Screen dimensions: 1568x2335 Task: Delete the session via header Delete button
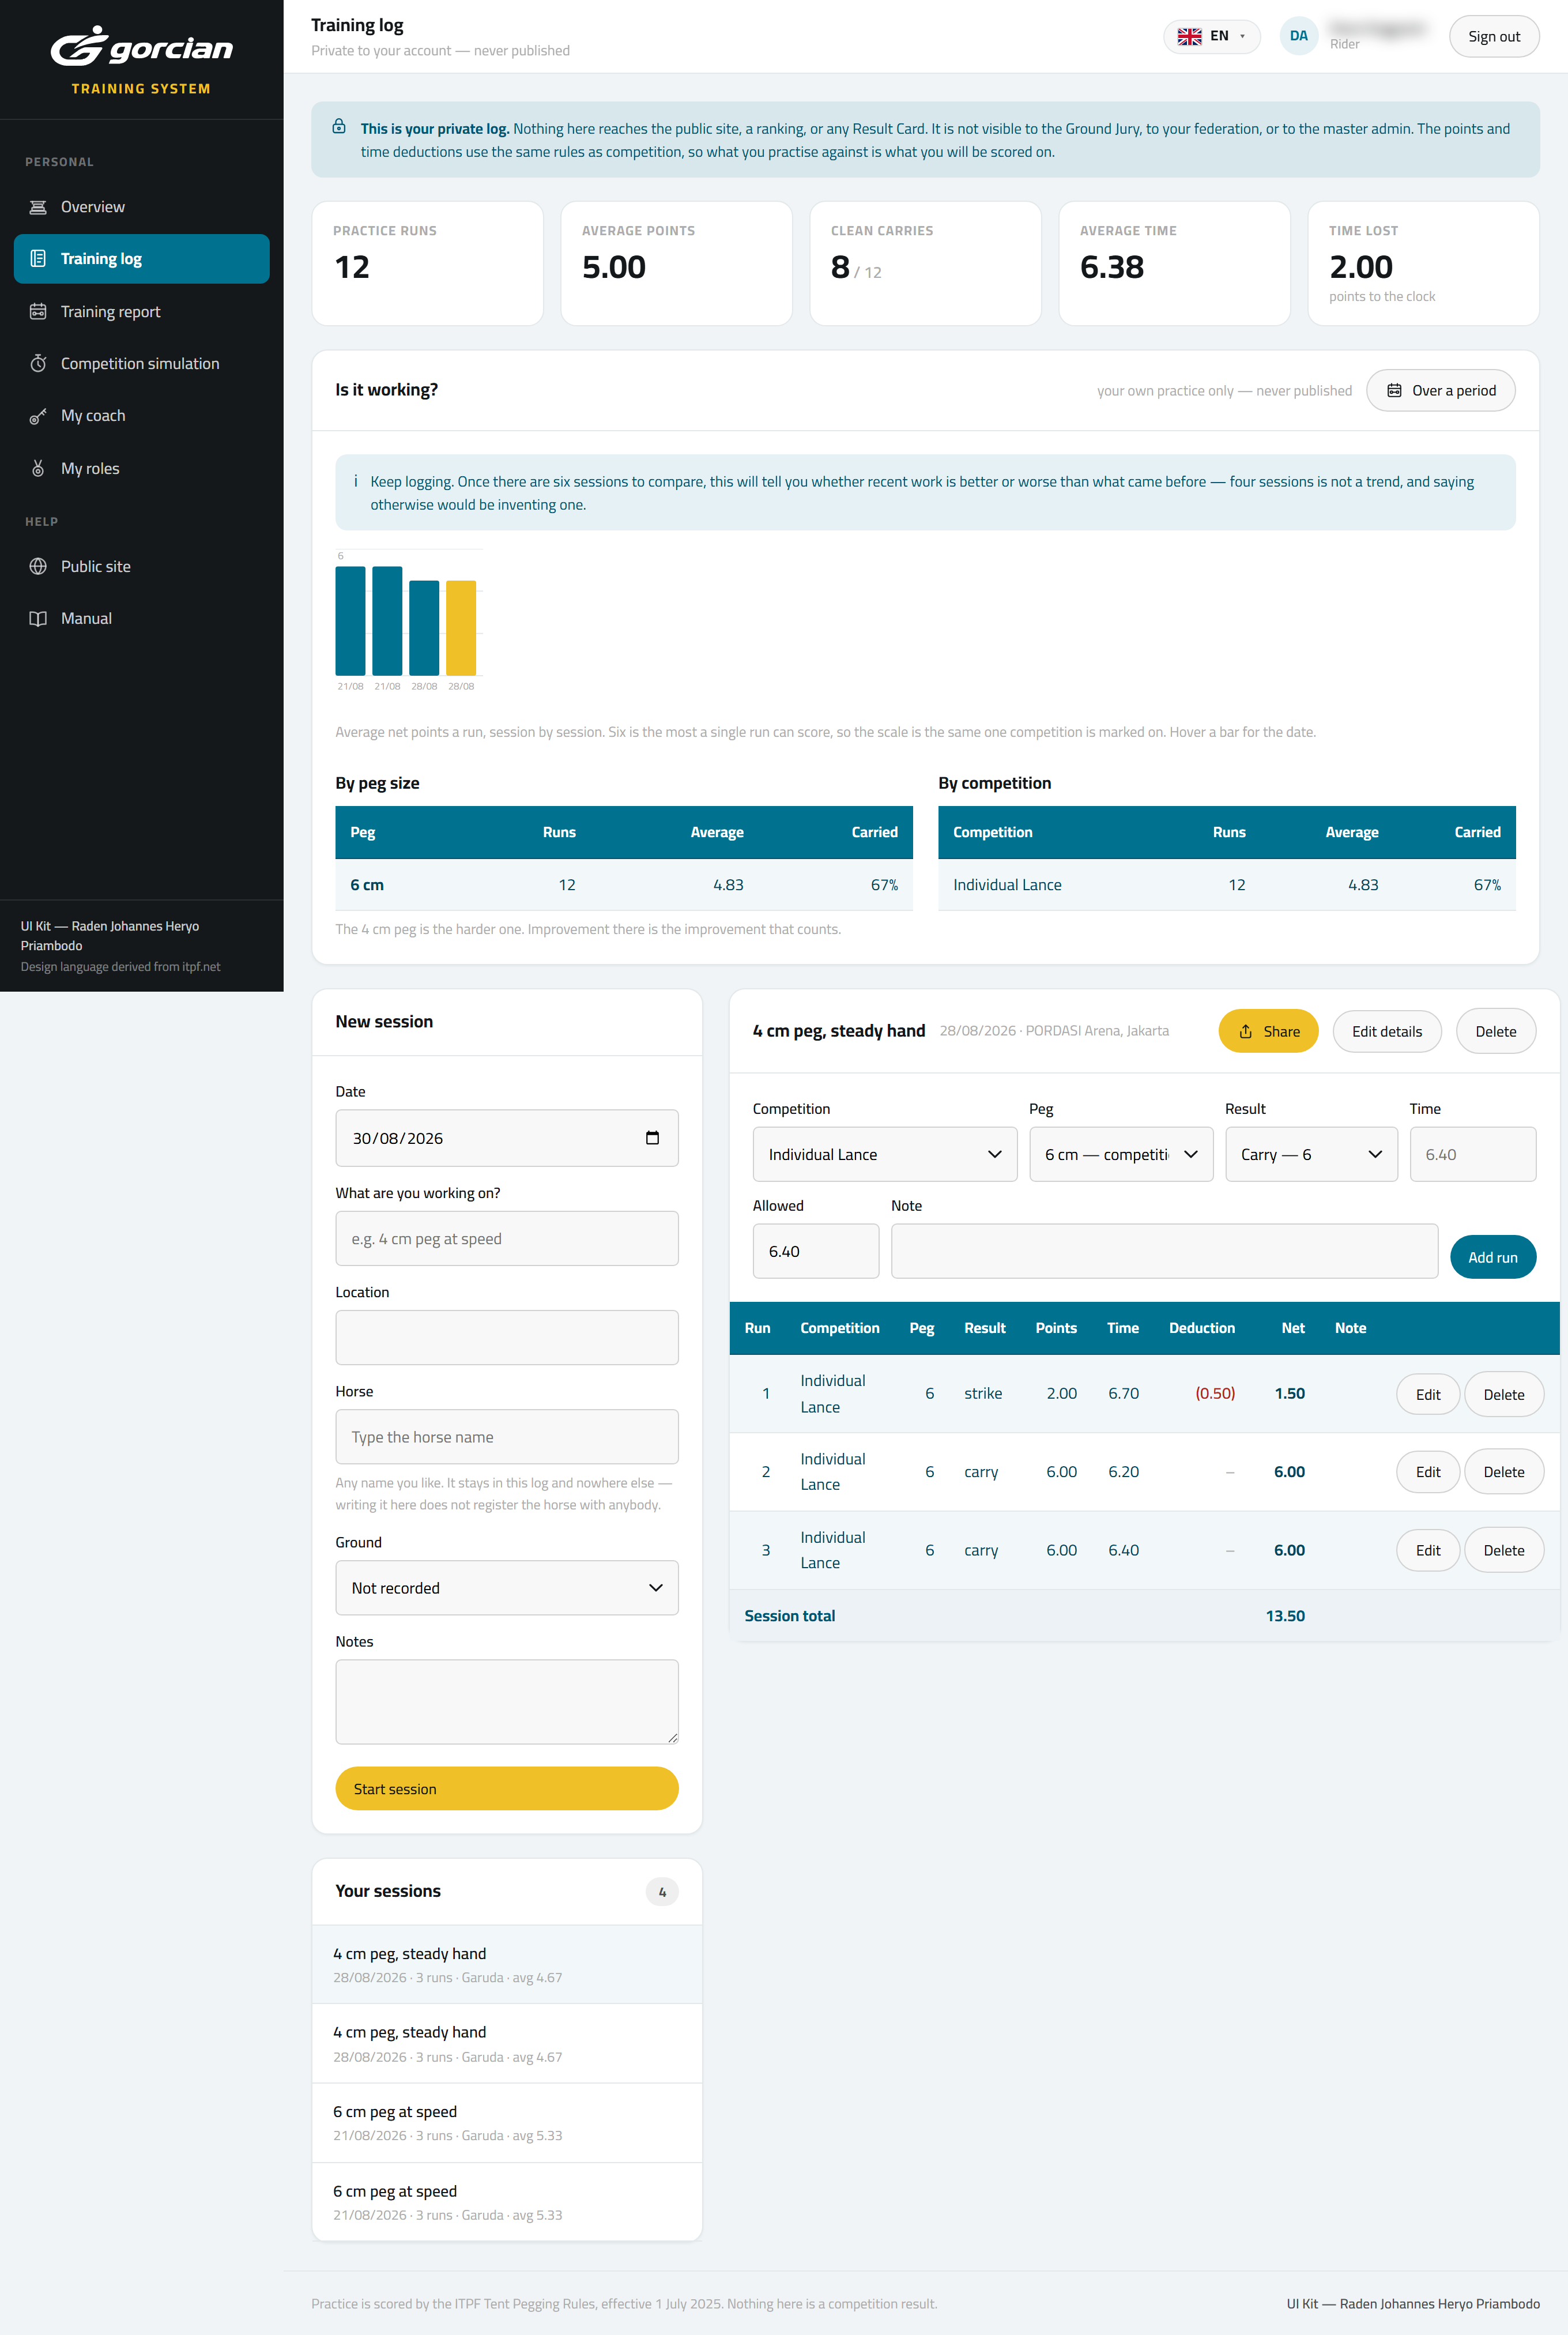coord(1495,1031)
